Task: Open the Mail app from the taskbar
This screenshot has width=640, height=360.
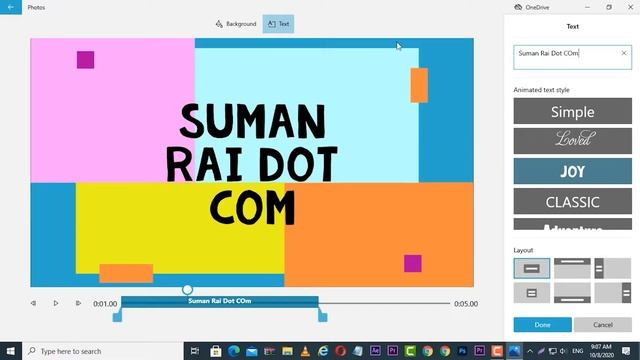Action: [252, 351]
